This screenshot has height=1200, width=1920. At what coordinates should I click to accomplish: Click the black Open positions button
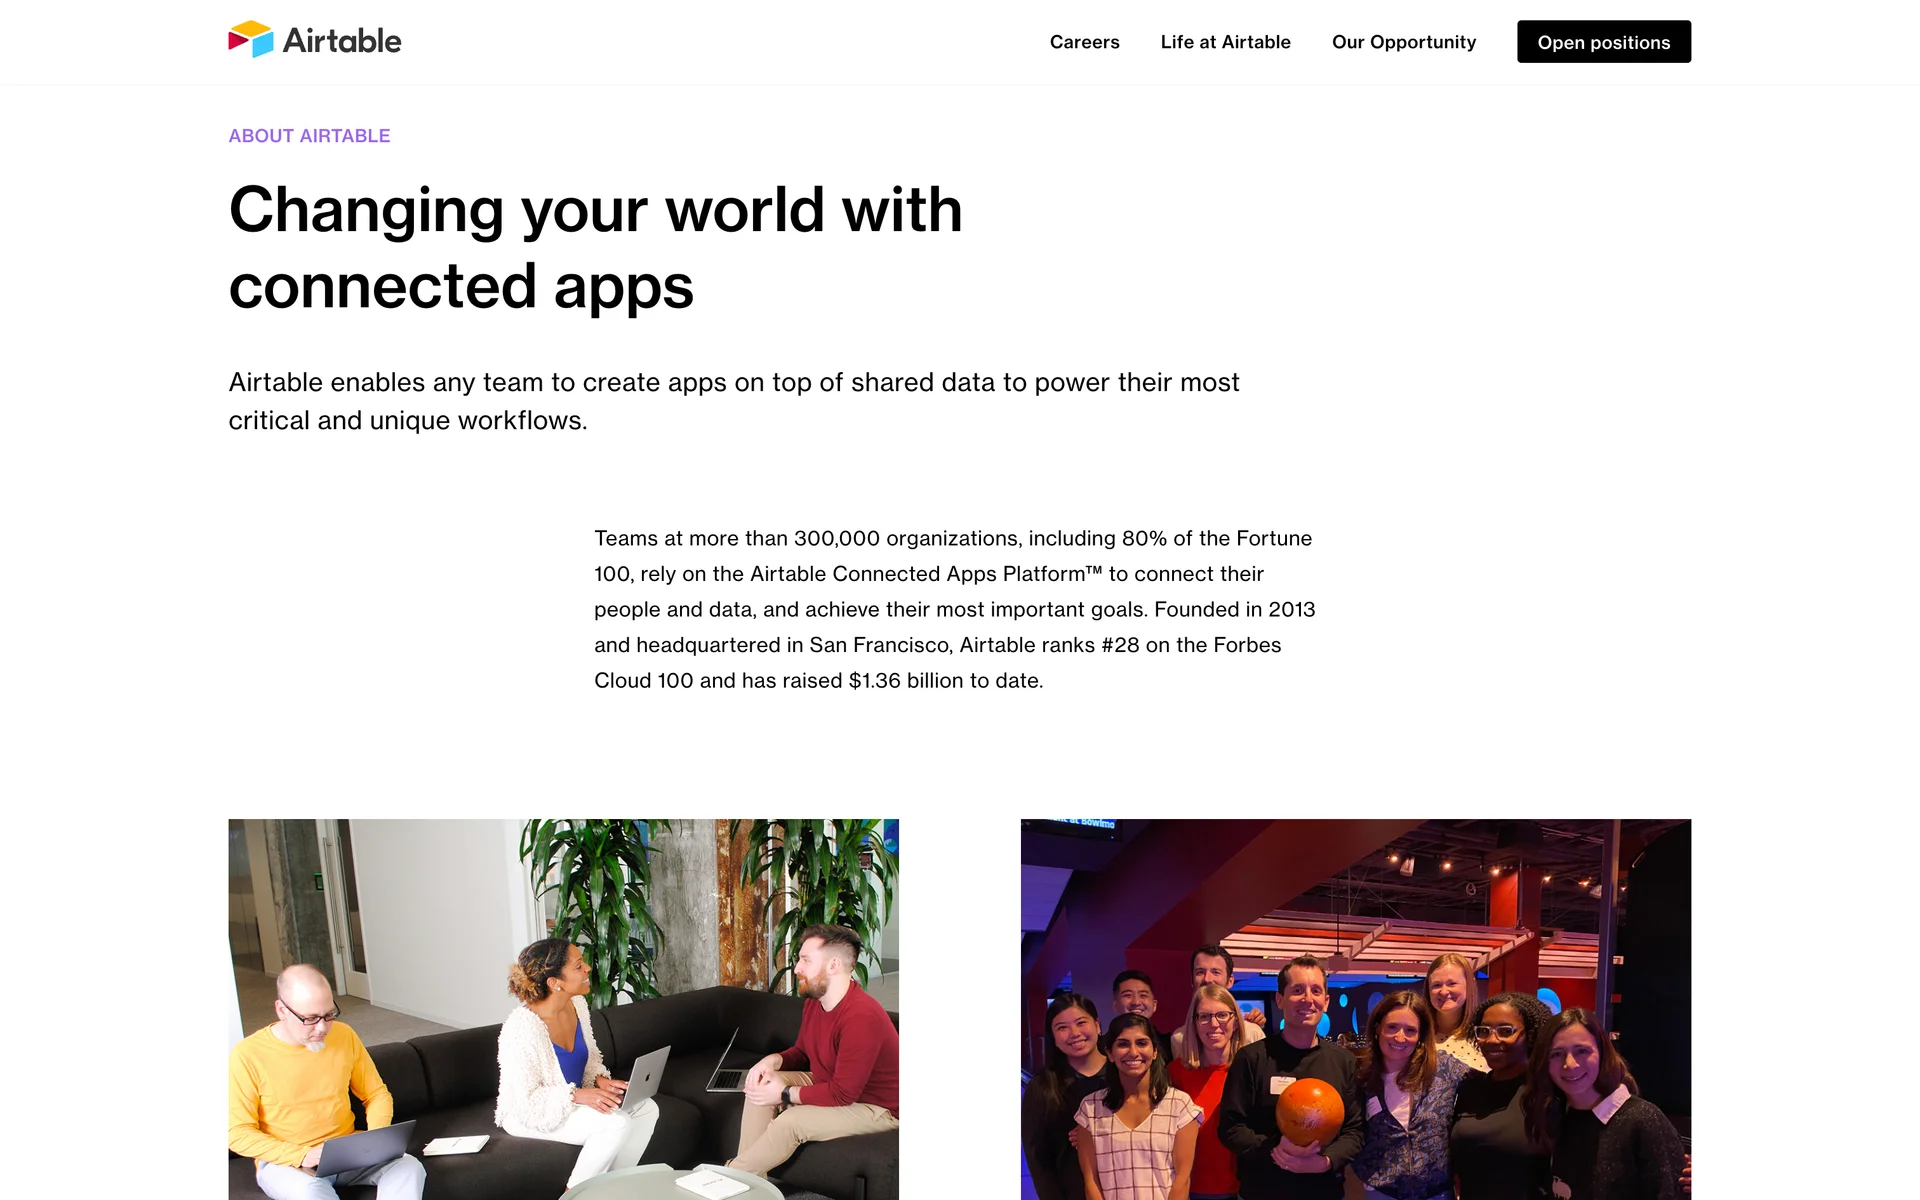pos(1603,42)
